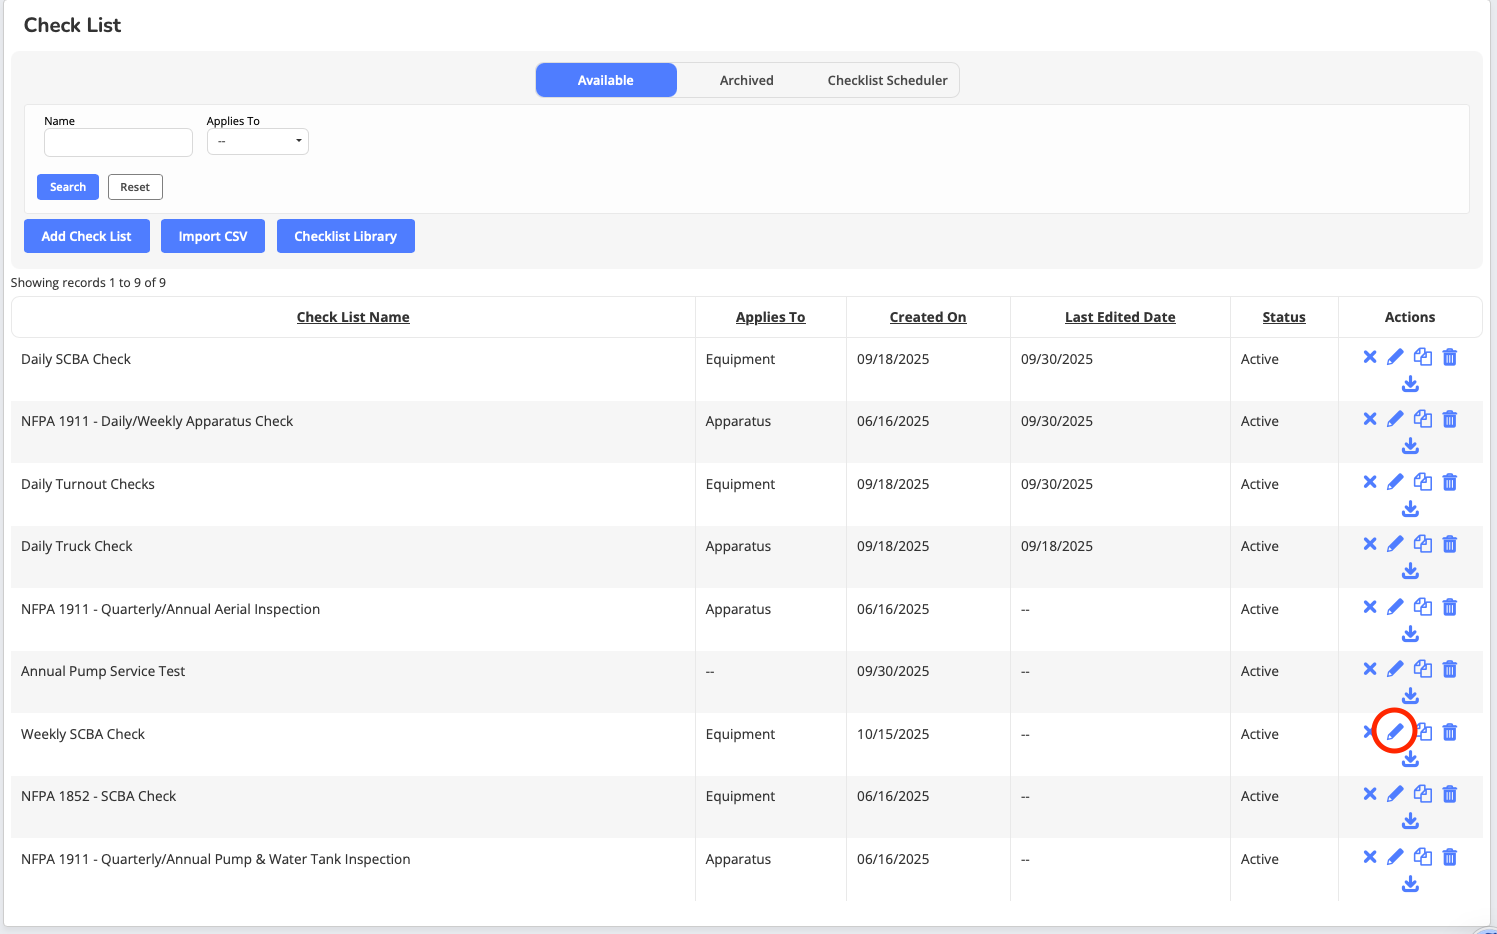Click X icon for Daily SCBA Check
This screenshot has width=1497, height=934.
[1370, 357]
